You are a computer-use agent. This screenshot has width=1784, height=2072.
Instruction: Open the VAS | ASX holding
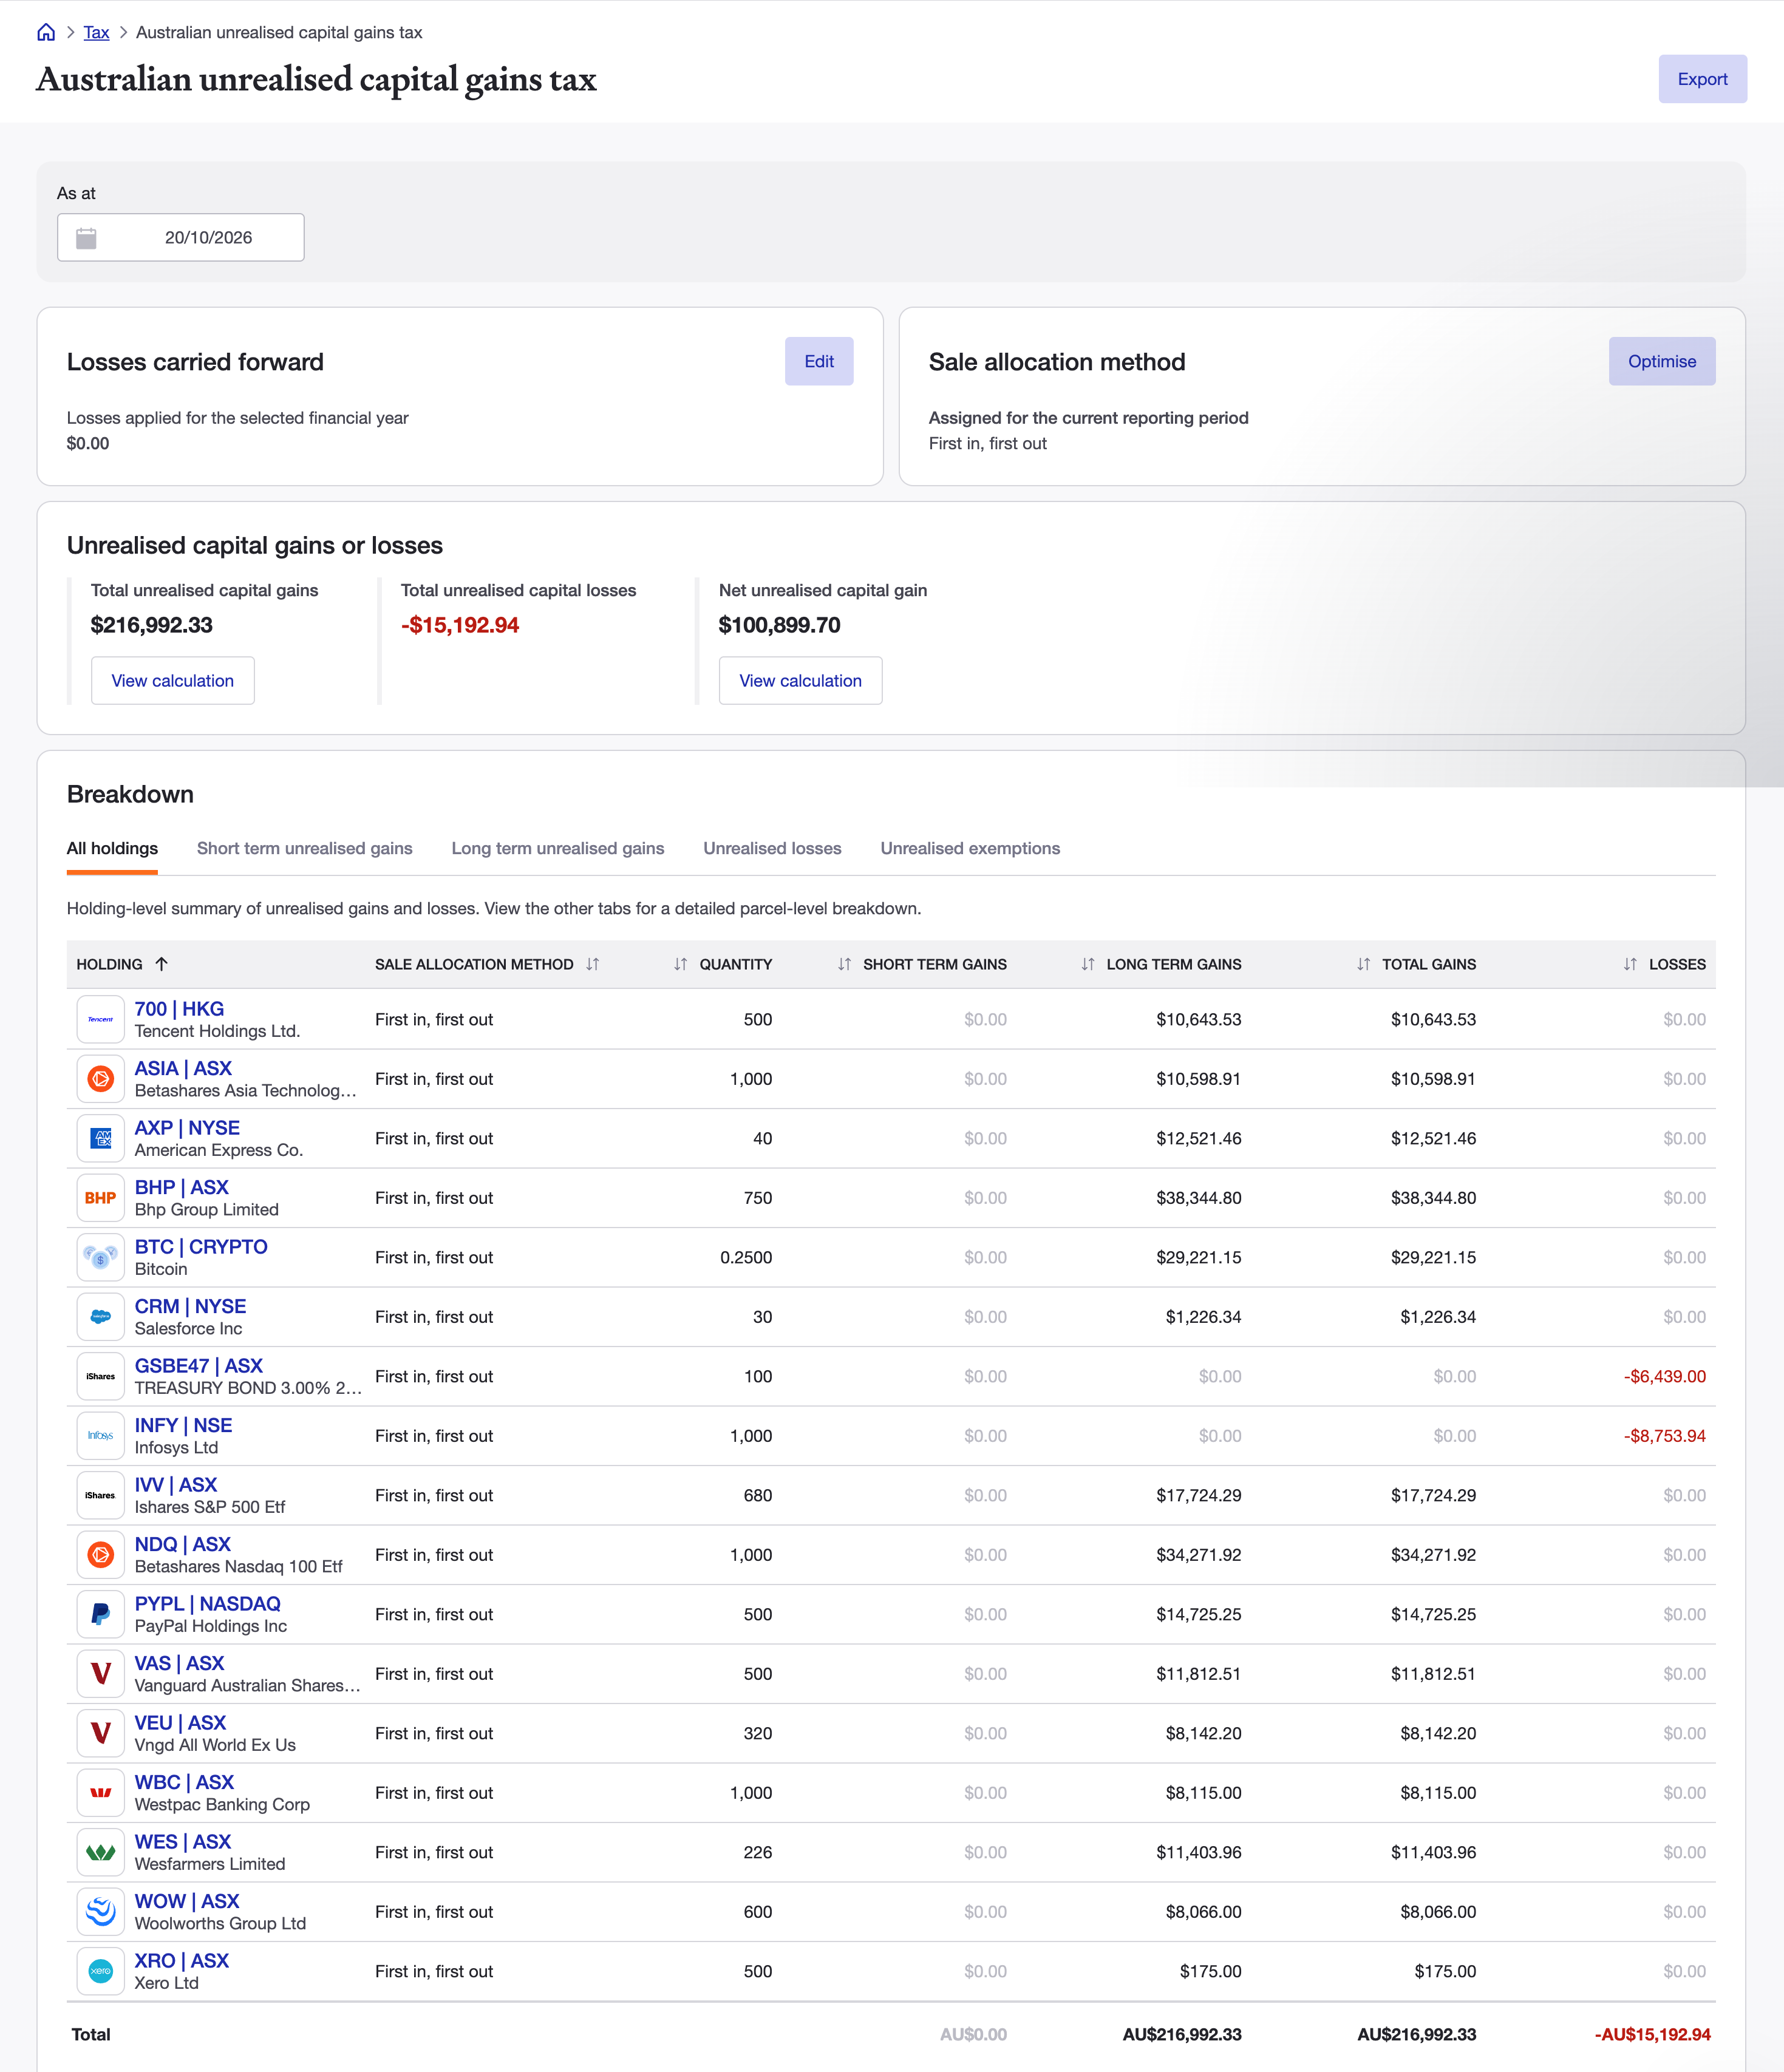(179, 1663)
